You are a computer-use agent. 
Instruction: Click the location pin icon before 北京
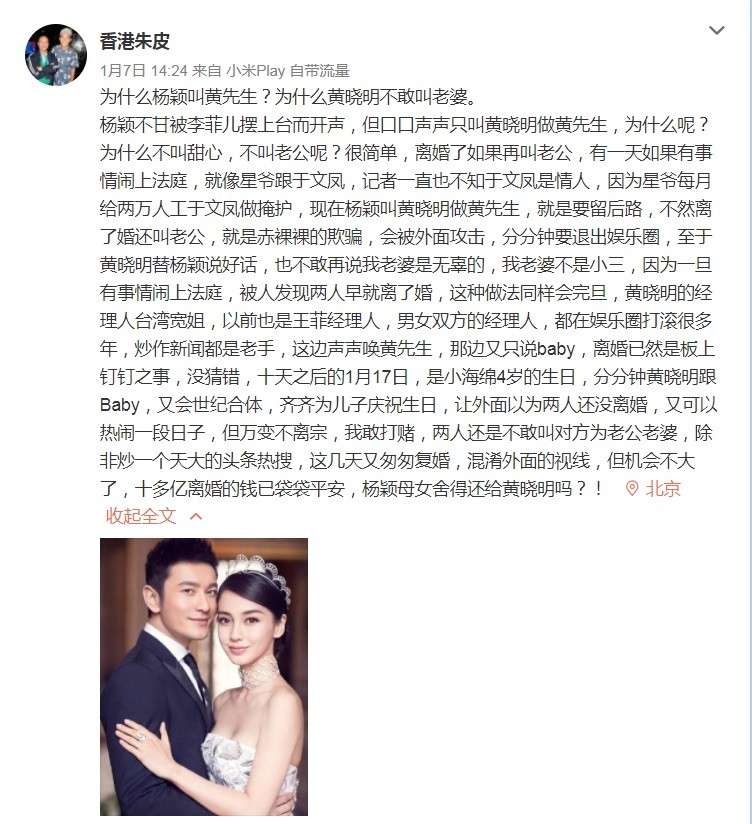point(632,489)
